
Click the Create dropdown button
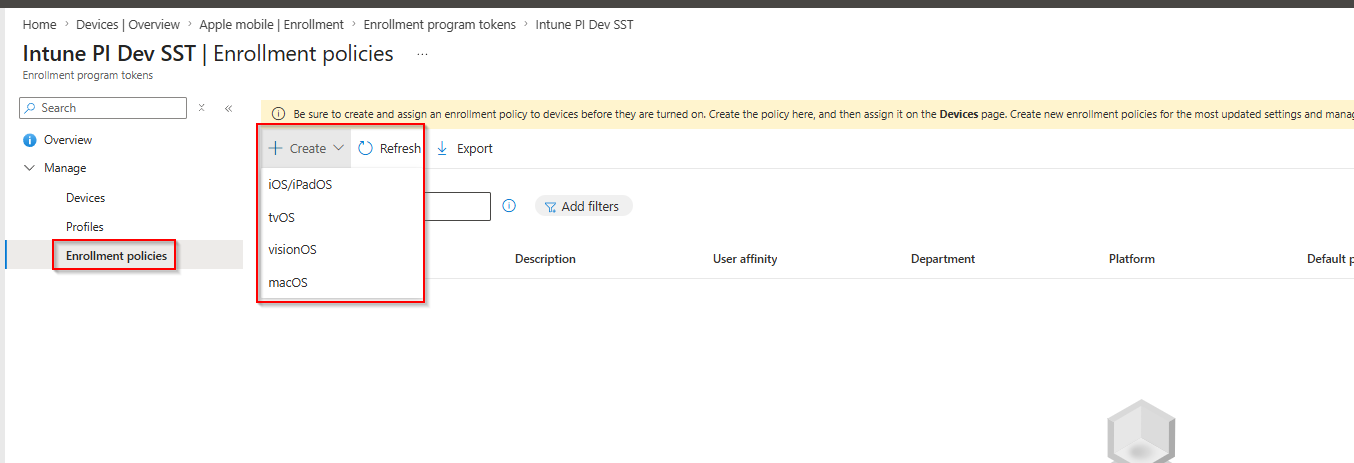coord(306,148)
